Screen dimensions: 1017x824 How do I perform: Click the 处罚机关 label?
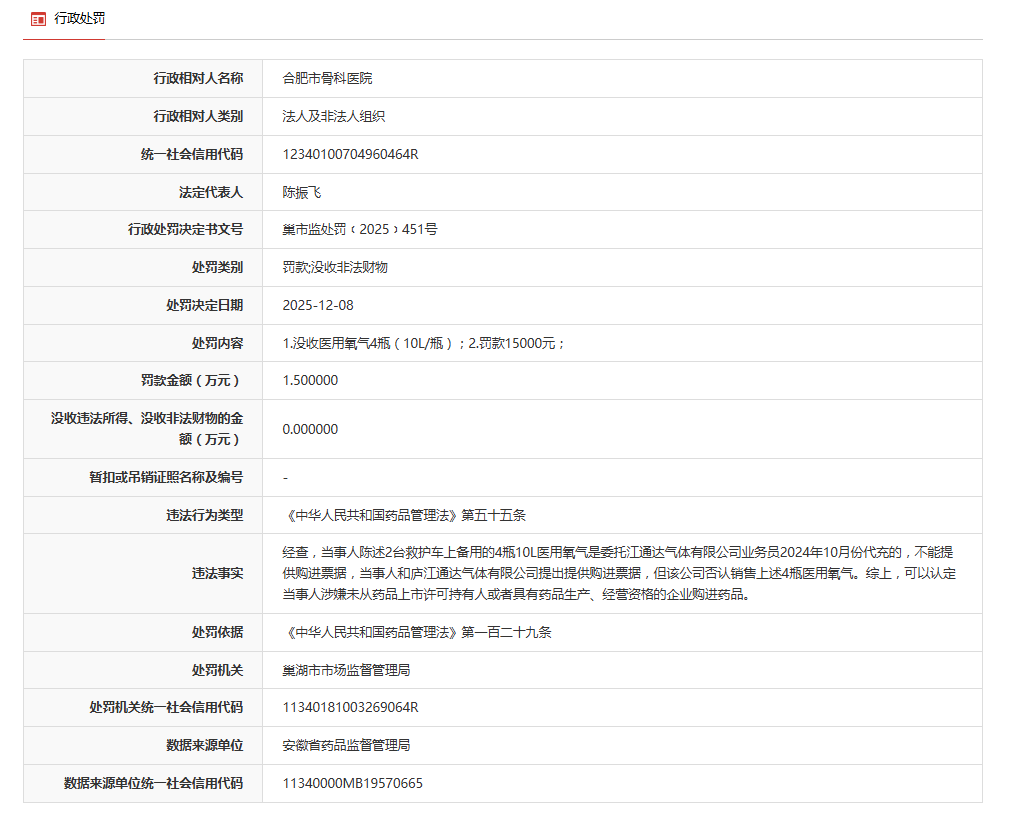click(217, 671)
